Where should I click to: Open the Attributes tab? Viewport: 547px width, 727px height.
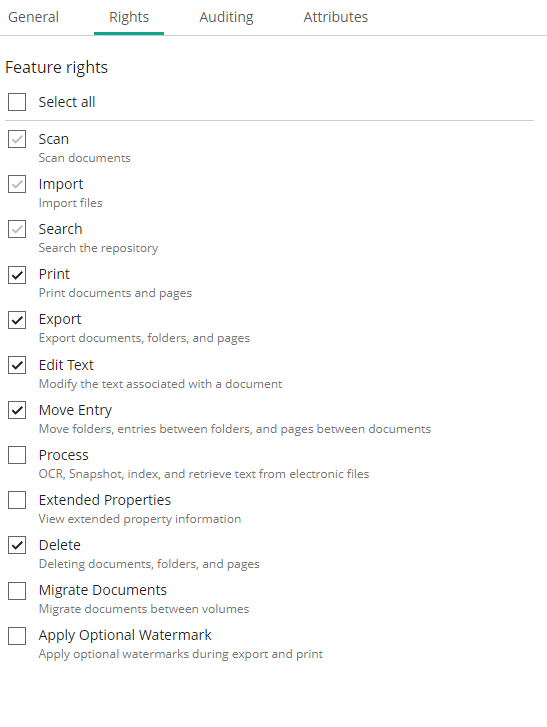[x=336, y=17]
